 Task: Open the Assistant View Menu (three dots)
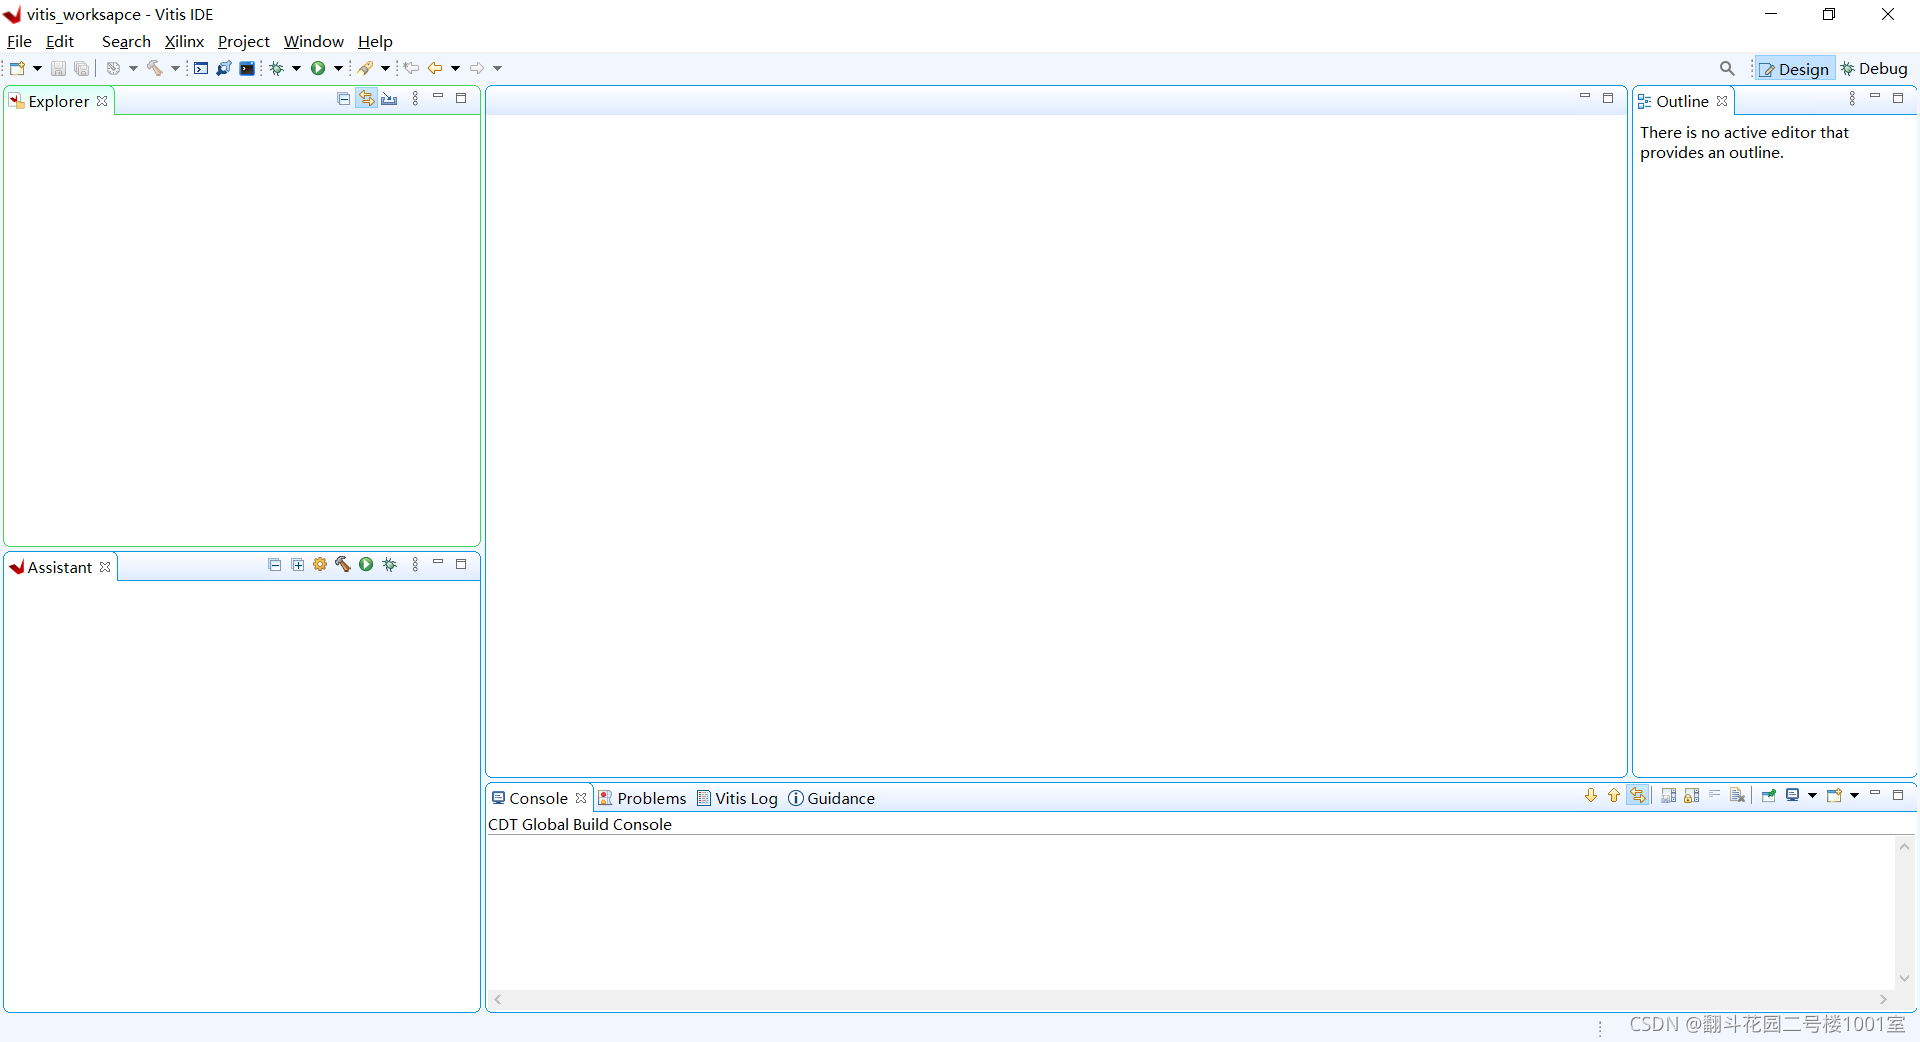point(415,564)
